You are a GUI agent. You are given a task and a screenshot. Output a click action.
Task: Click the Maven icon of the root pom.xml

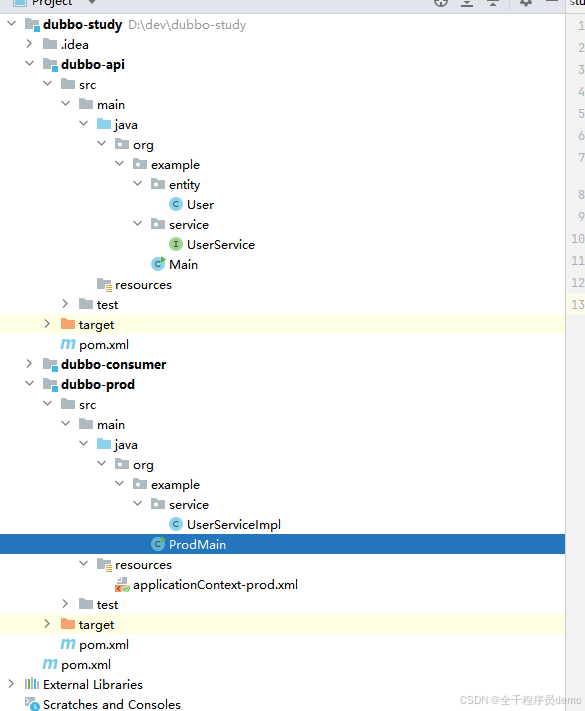pos(50,664)
